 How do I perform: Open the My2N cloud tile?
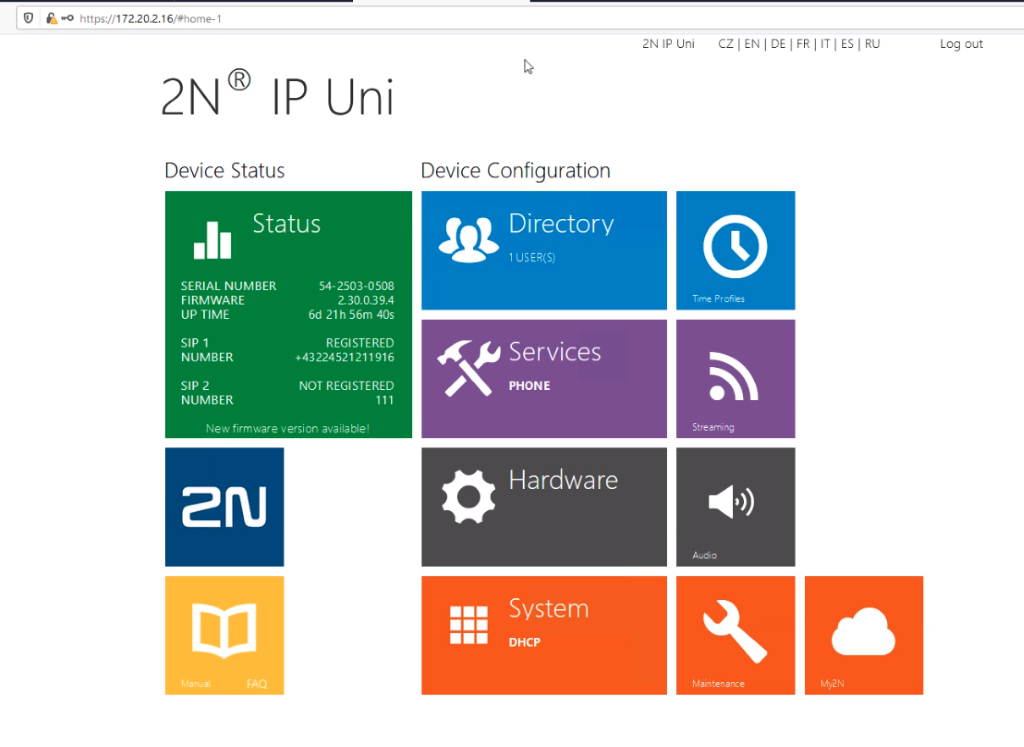(864, 635)
